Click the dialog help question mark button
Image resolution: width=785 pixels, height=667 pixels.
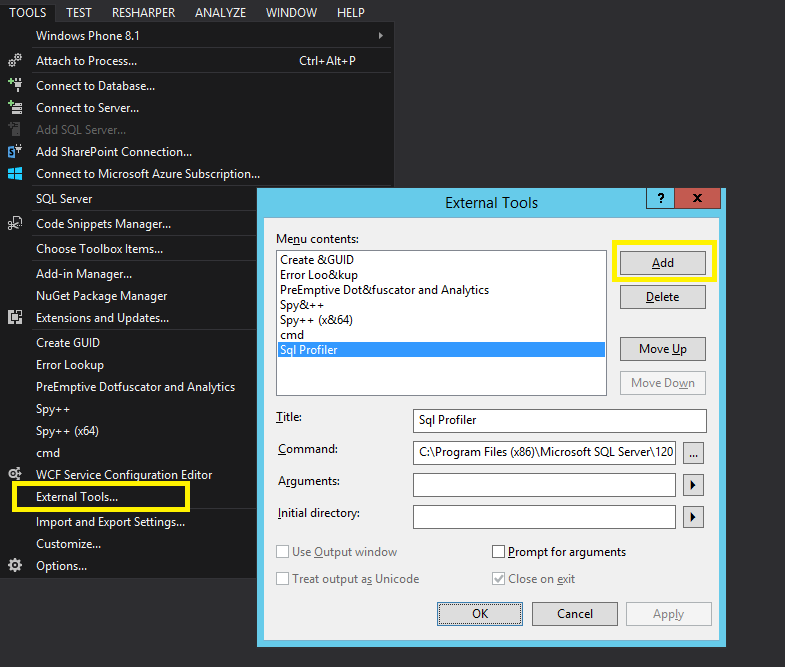click(x=660, y=198)
